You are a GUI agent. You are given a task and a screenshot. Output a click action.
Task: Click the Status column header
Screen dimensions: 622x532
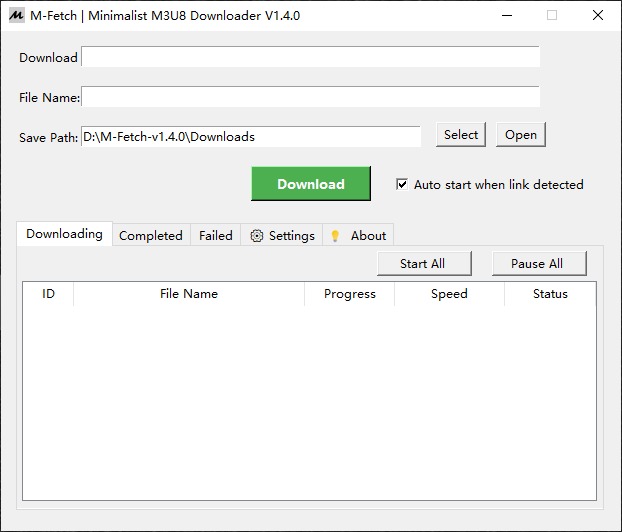[x=550, y=294]
